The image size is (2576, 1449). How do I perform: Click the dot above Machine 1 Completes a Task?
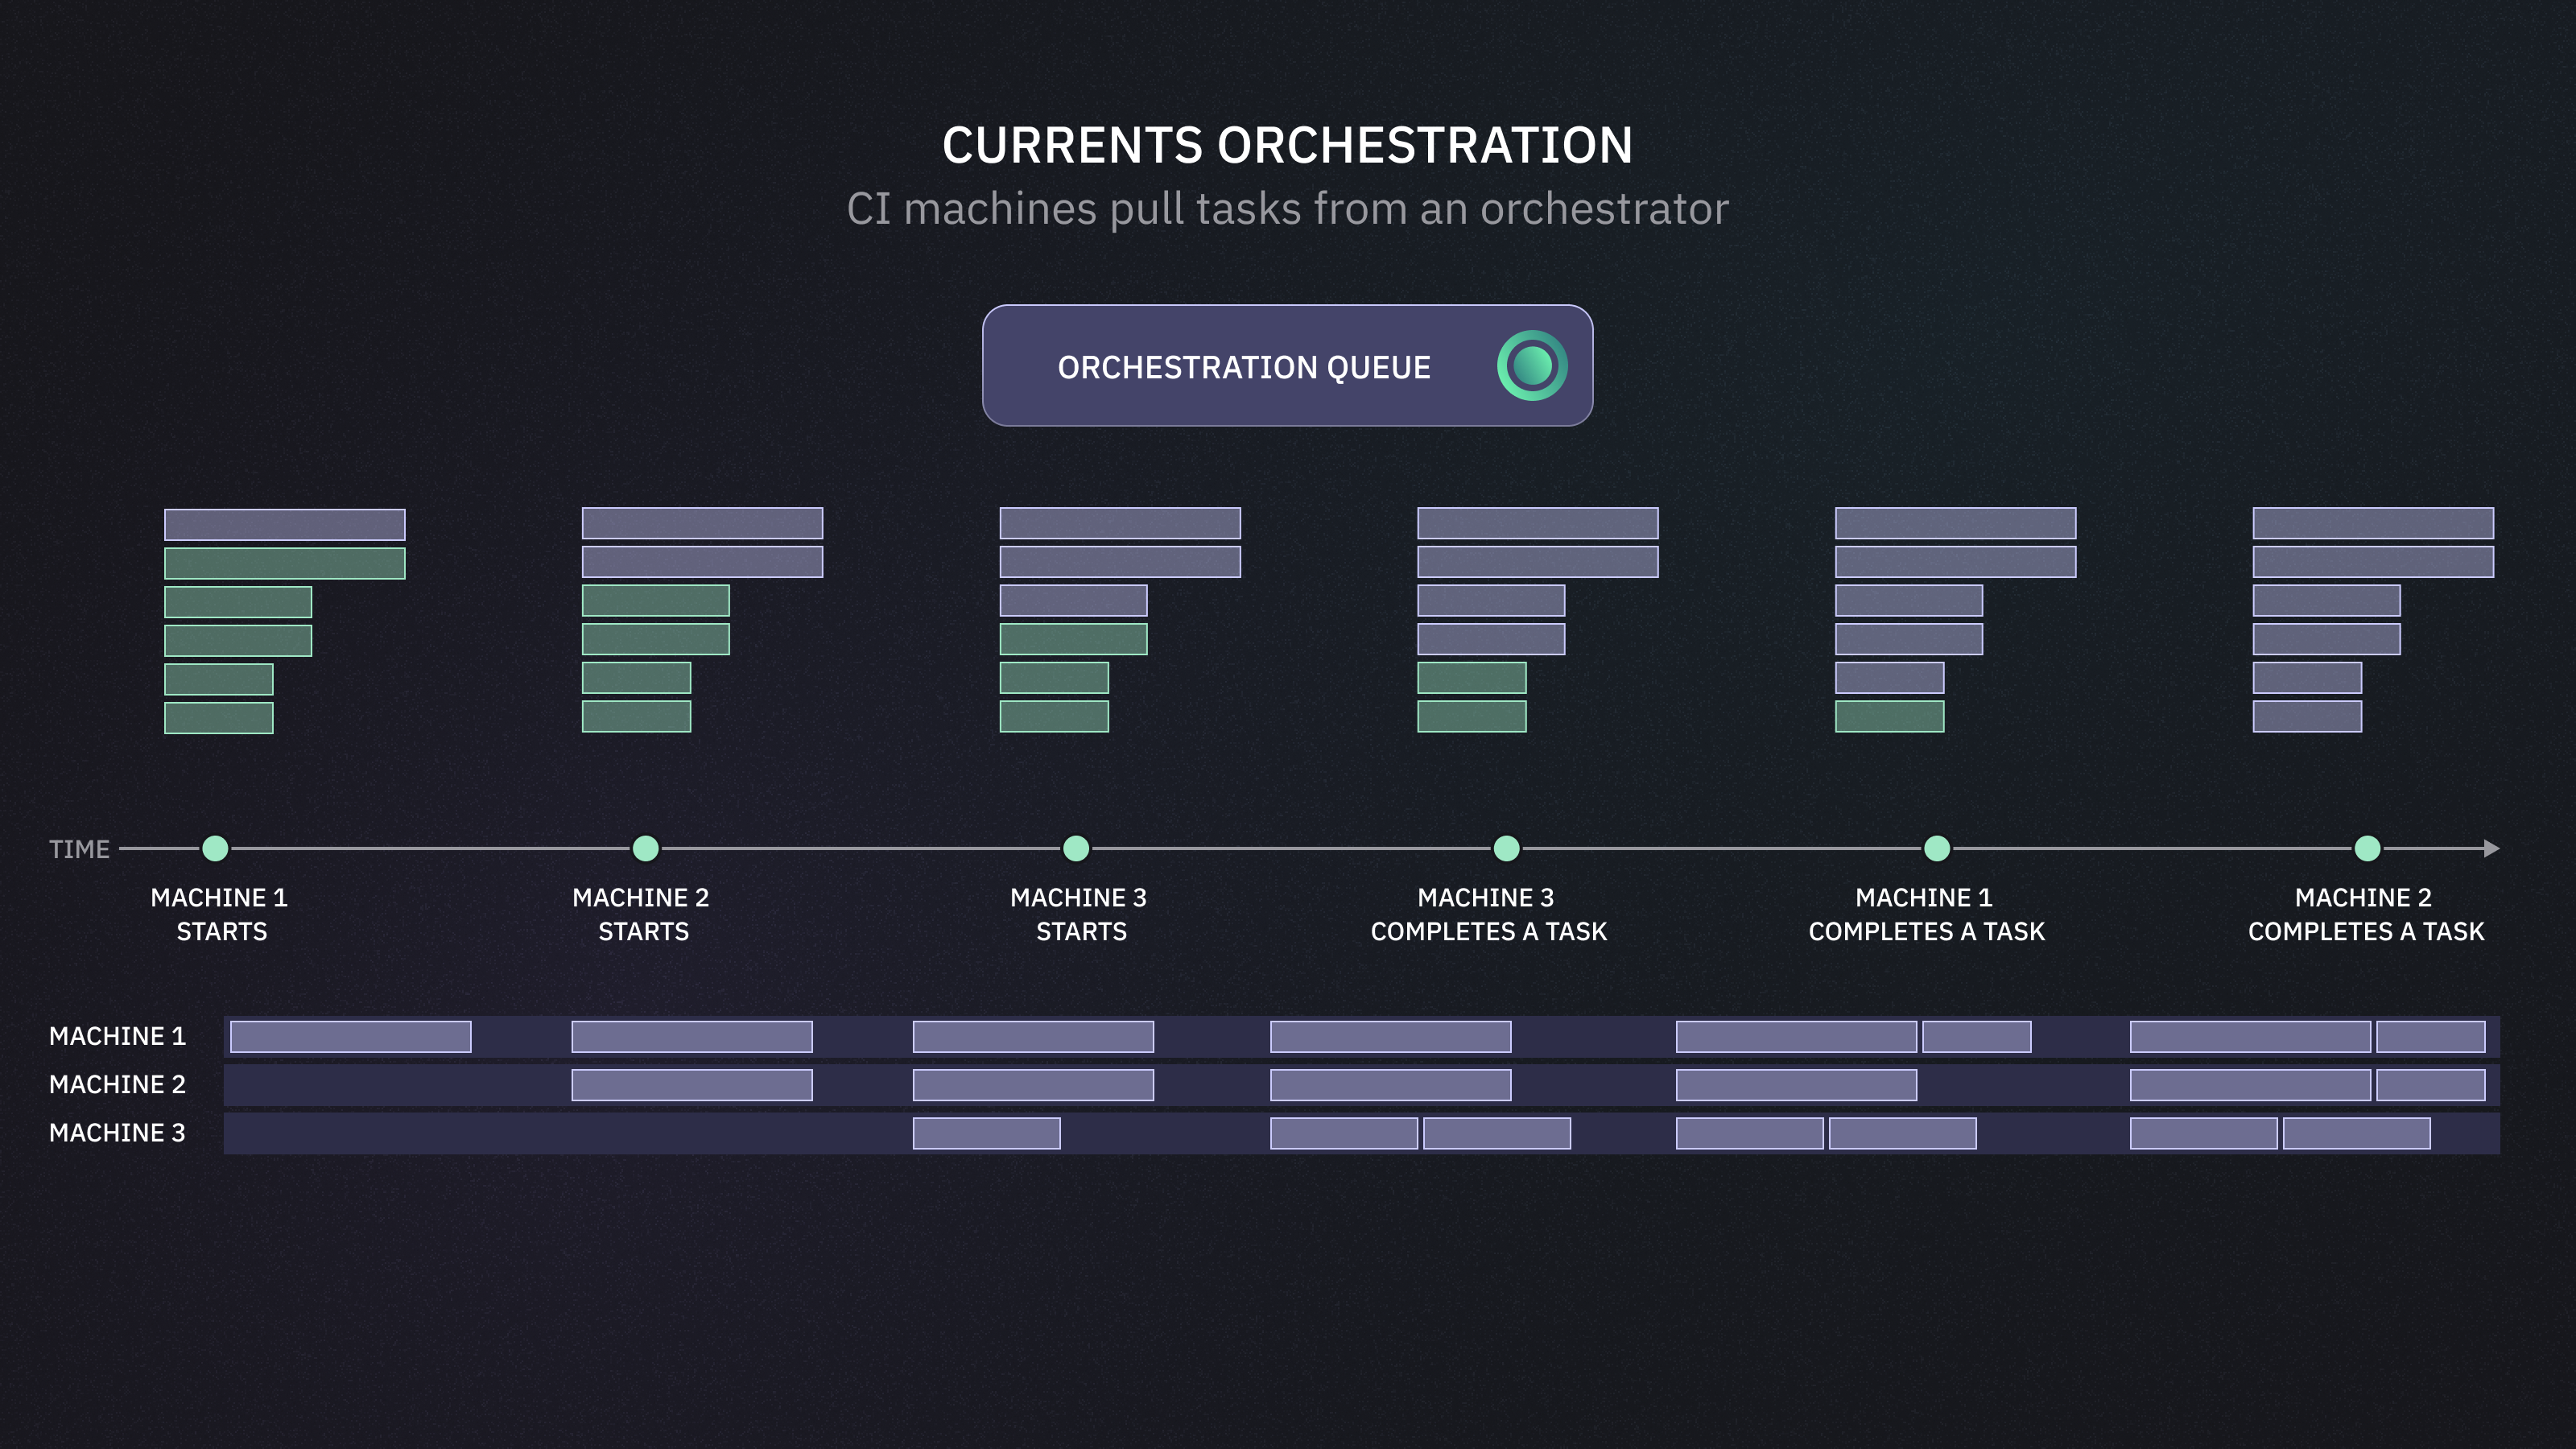[x=1937, y=849]
